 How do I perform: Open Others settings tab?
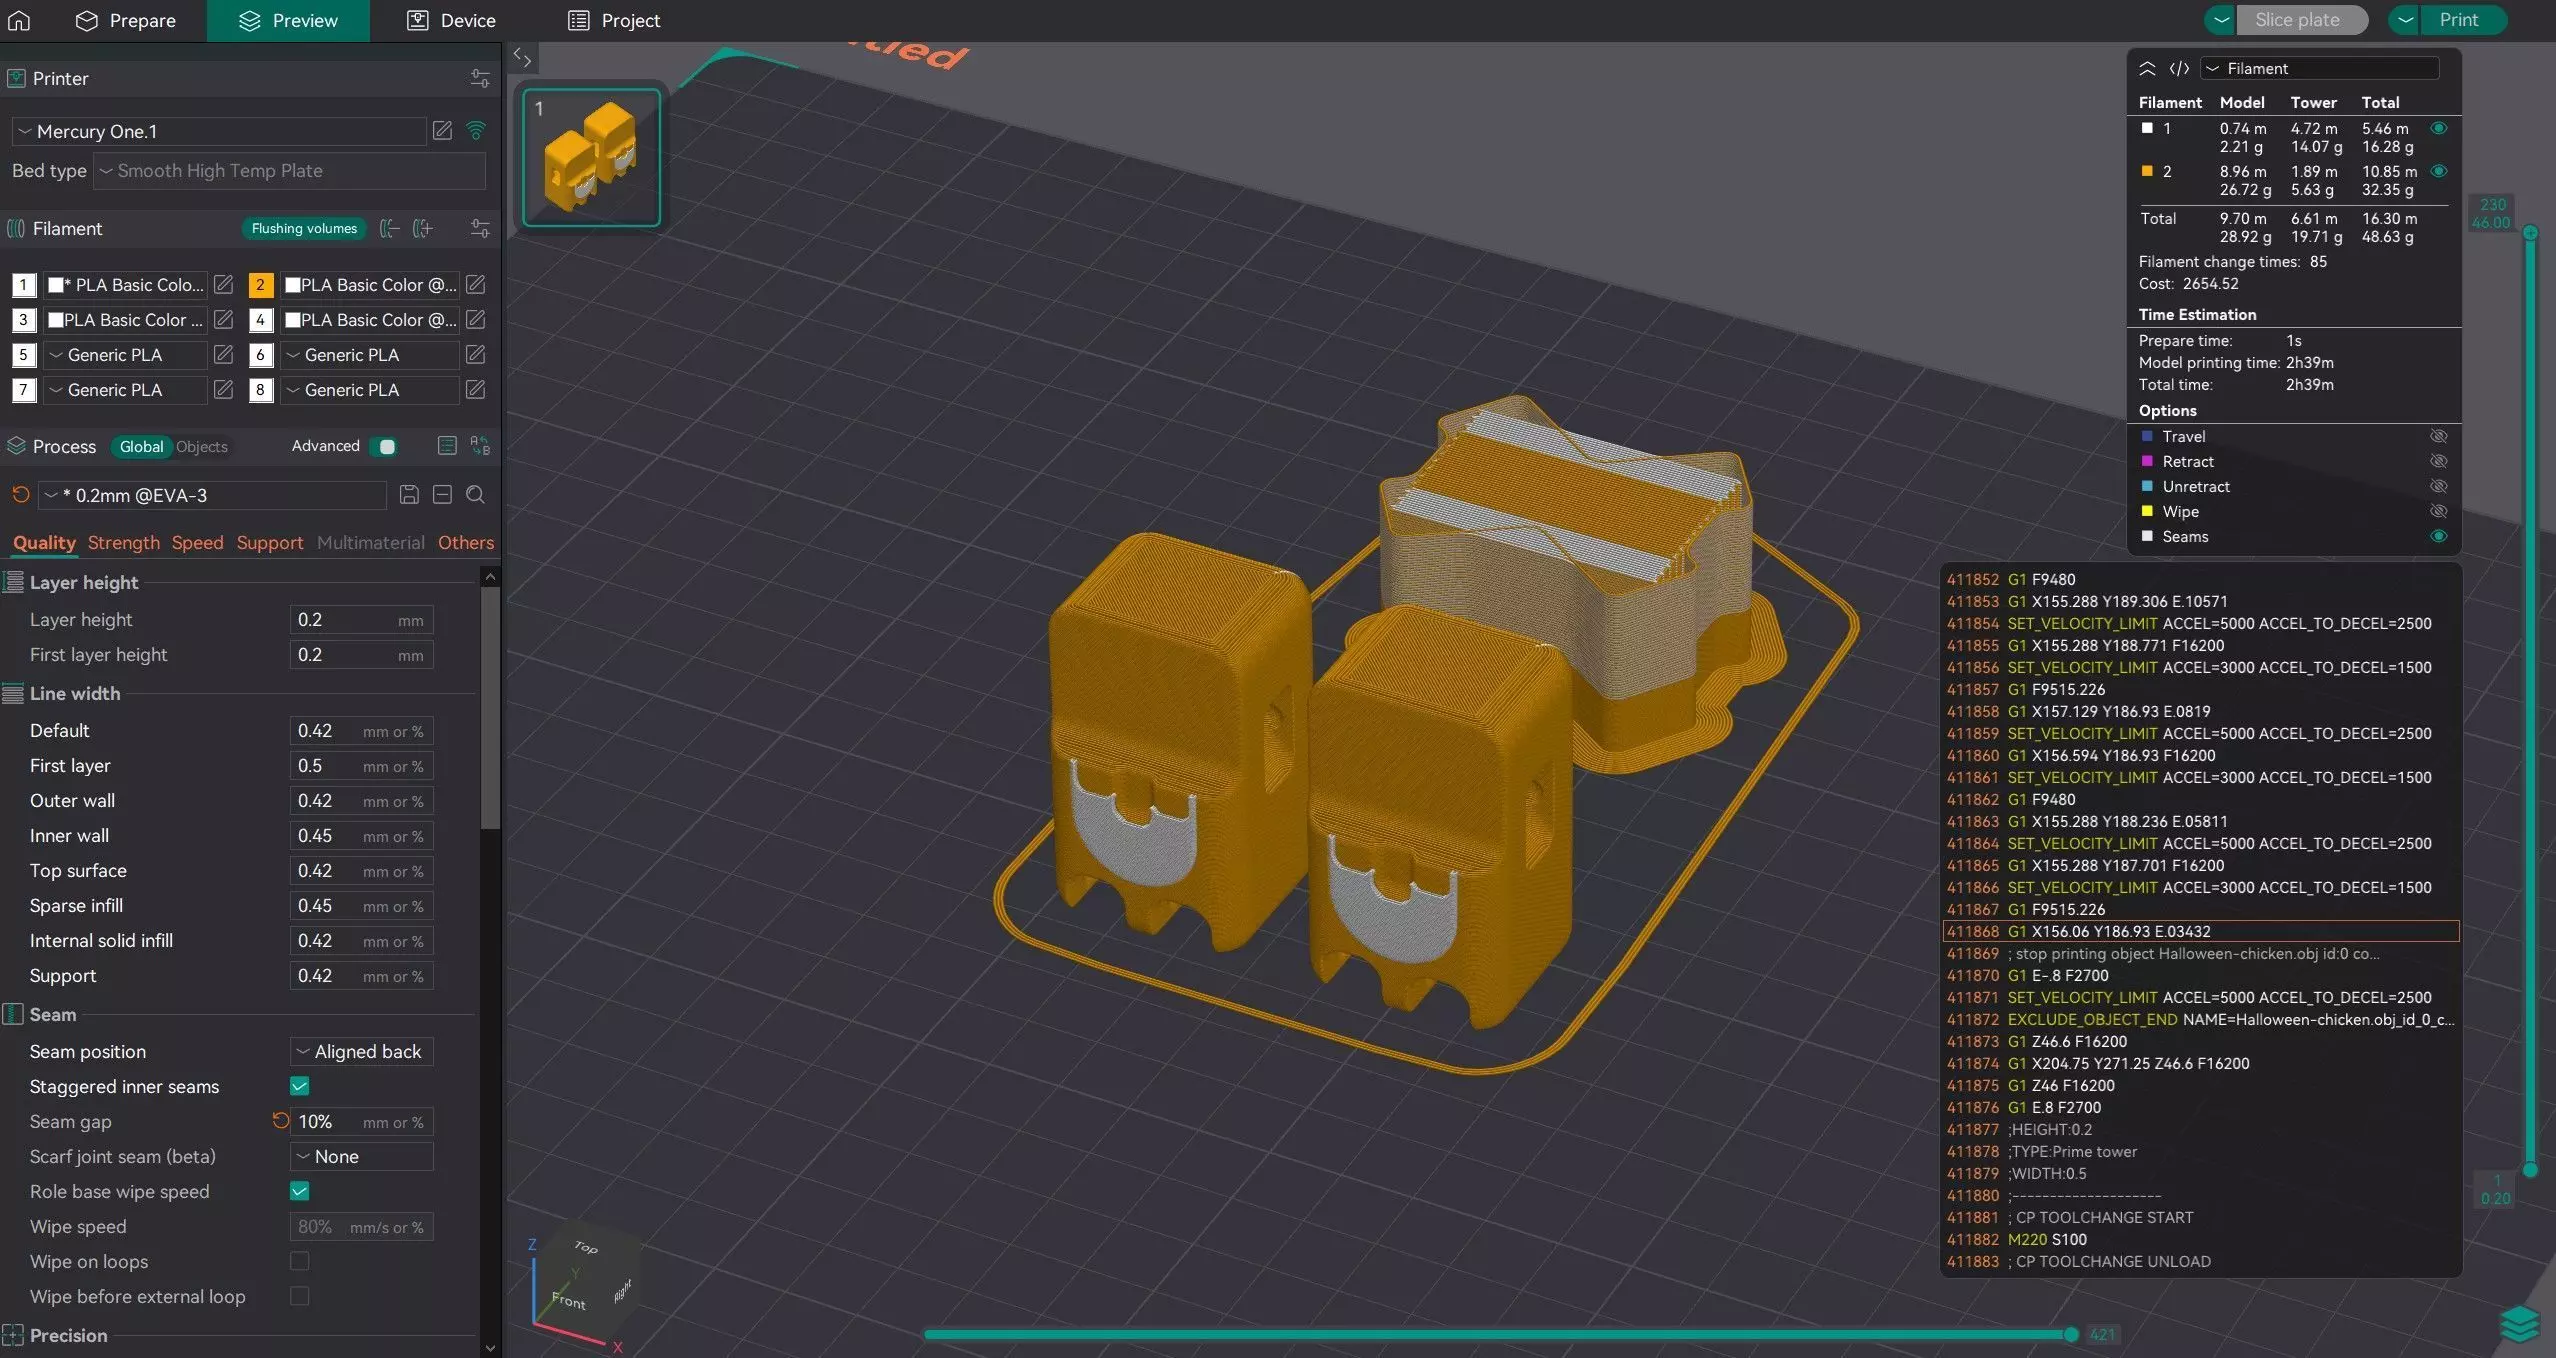tap(466, 542)
